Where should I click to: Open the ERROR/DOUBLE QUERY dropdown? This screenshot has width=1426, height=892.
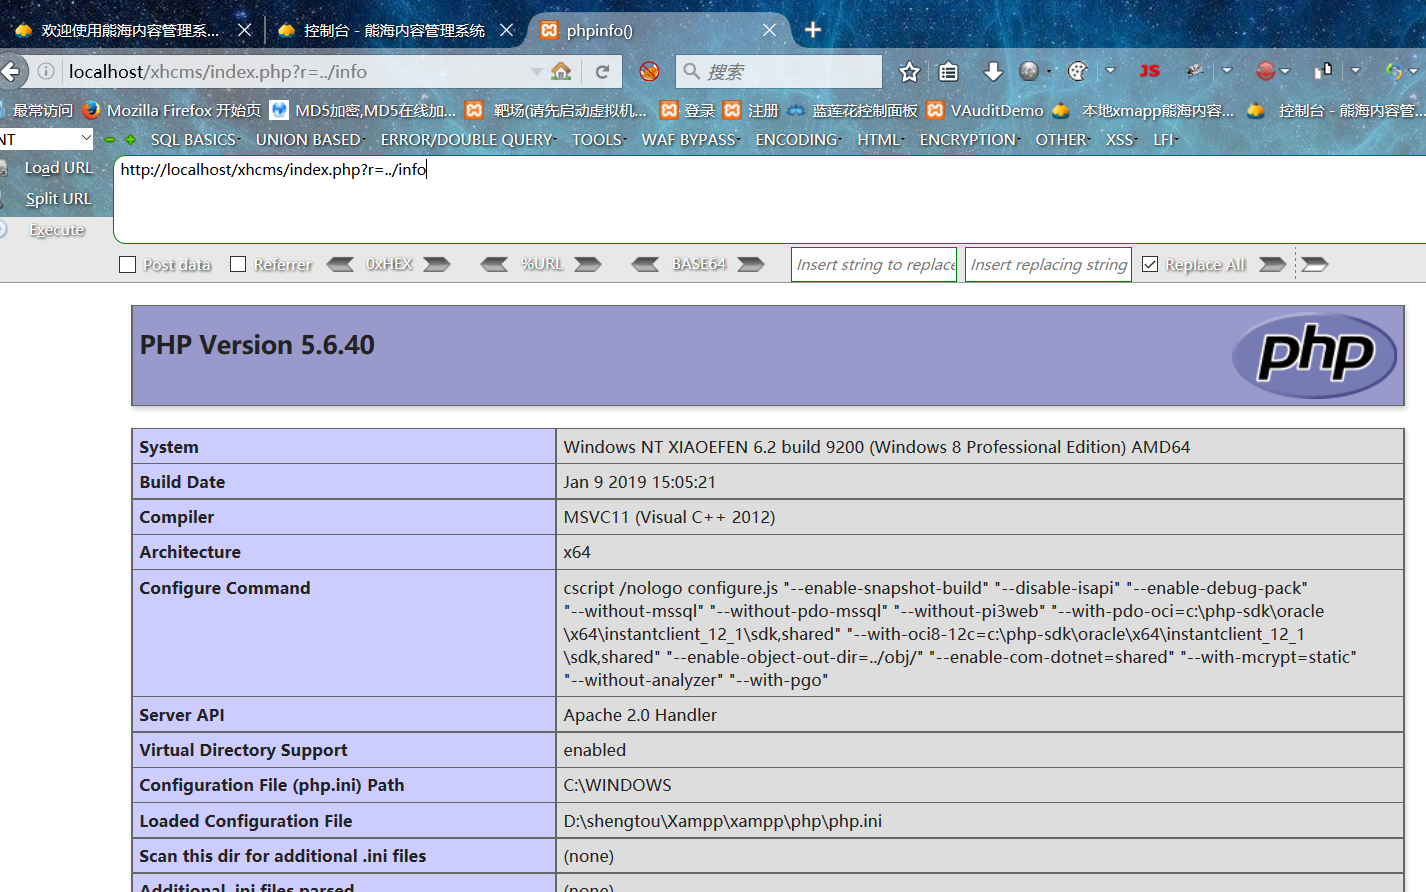click(x=469, y=139)
